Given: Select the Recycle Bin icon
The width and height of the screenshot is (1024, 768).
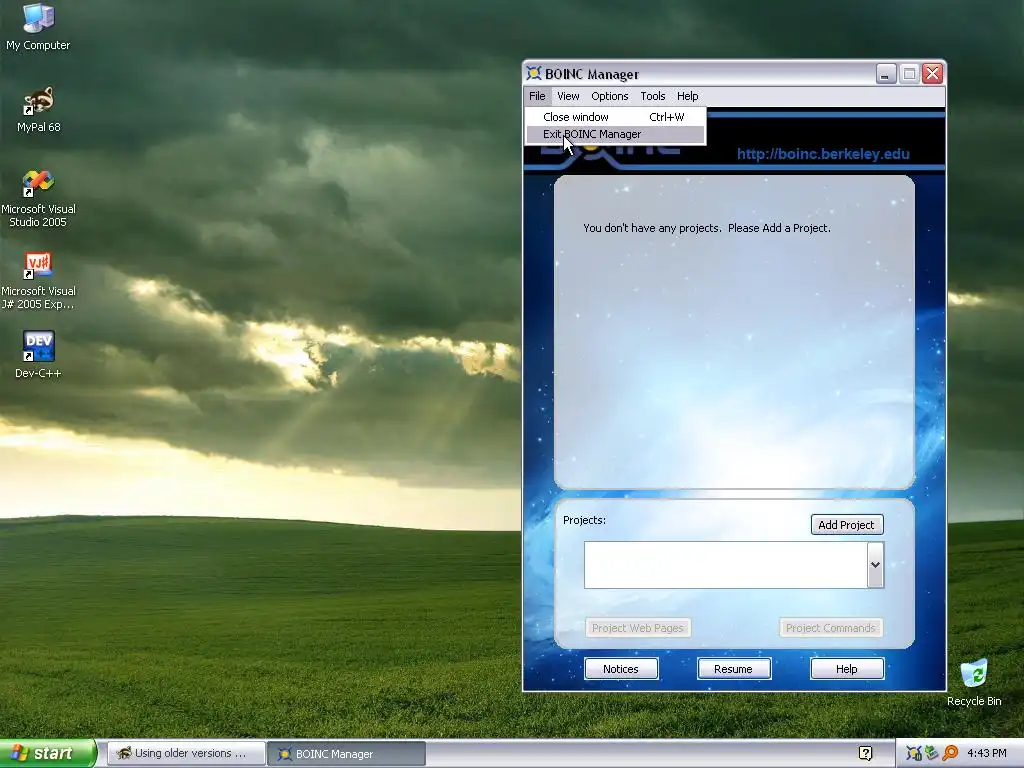Looking at the screenshot, I should point(974,682).
